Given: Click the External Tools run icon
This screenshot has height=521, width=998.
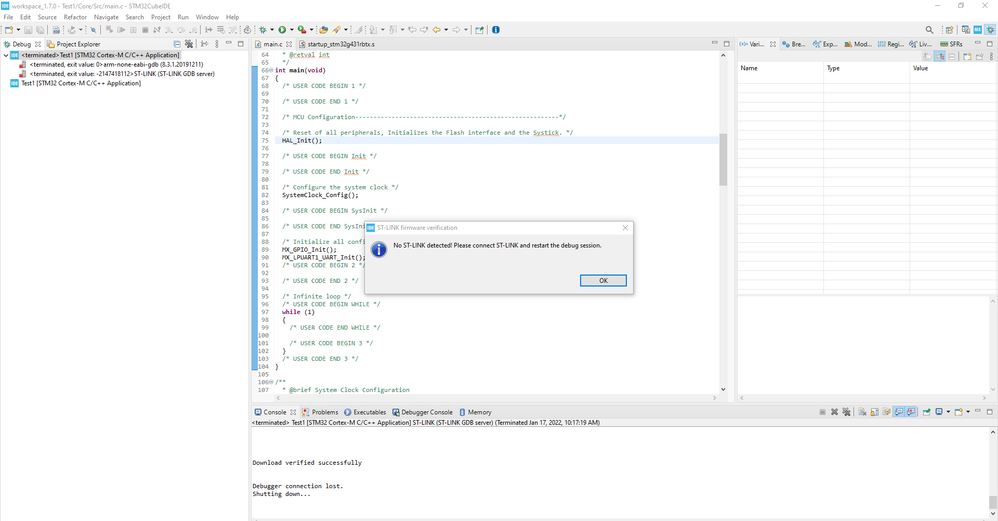Looking at the screenshot, I should tap(302, 30).
